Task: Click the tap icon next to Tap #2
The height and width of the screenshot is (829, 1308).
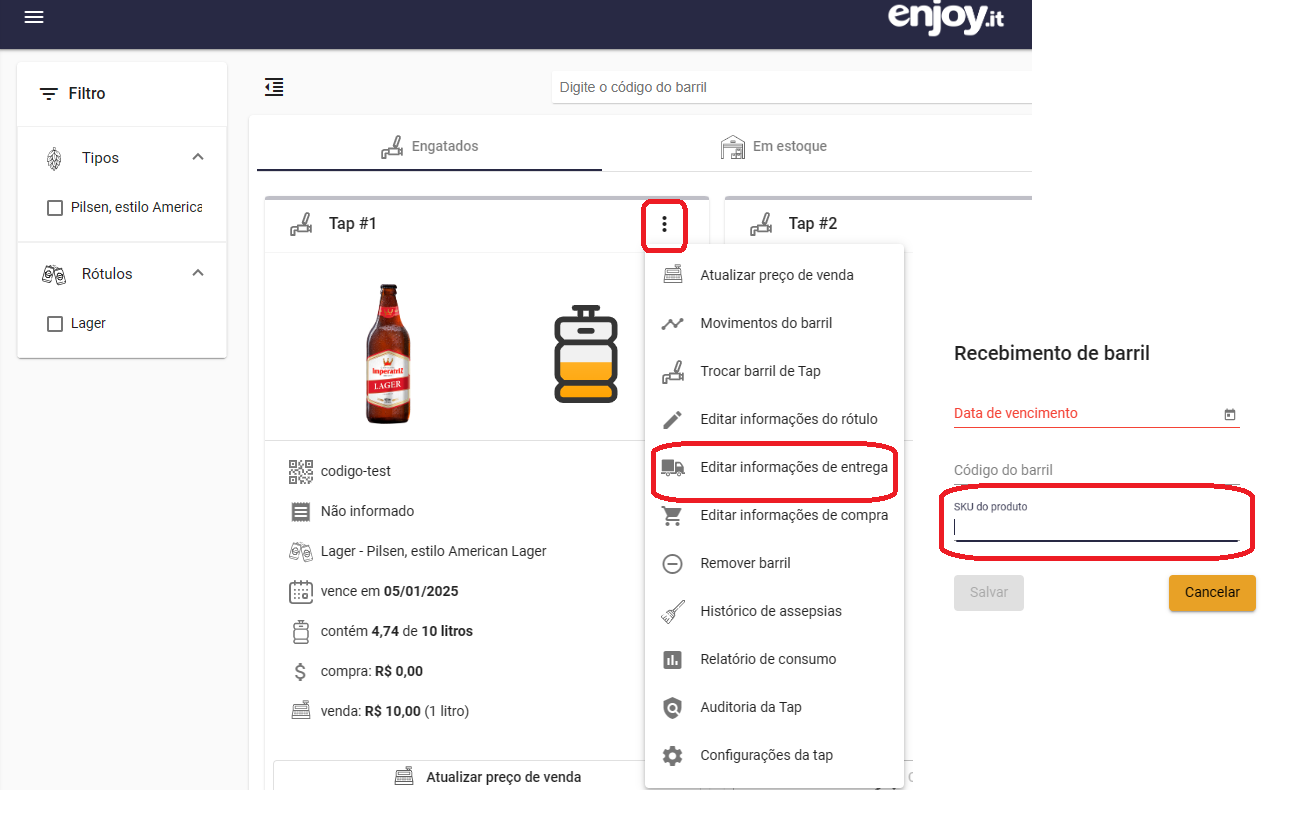Action: 761,224
